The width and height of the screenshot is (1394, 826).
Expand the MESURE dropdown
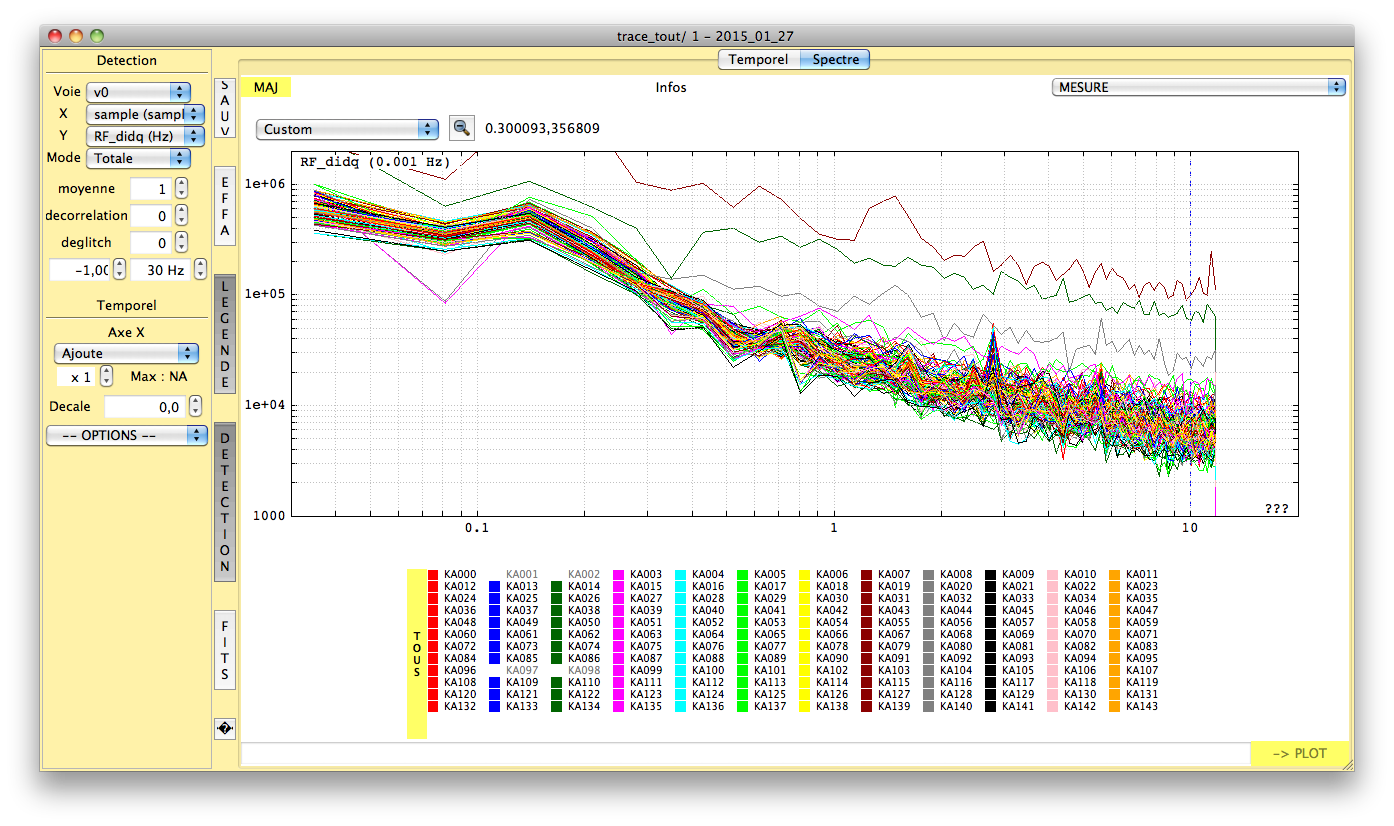pyautogui.click(x=1198, y=87)
